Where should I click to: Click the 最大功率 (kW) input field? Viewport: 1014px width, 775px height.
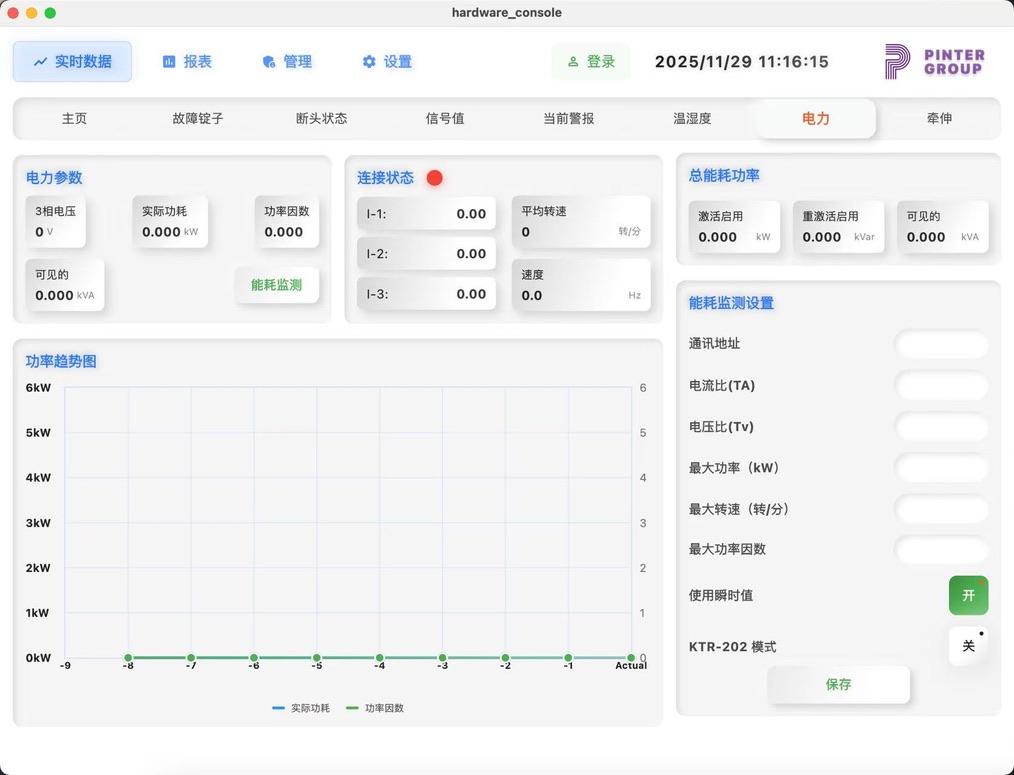941,467
